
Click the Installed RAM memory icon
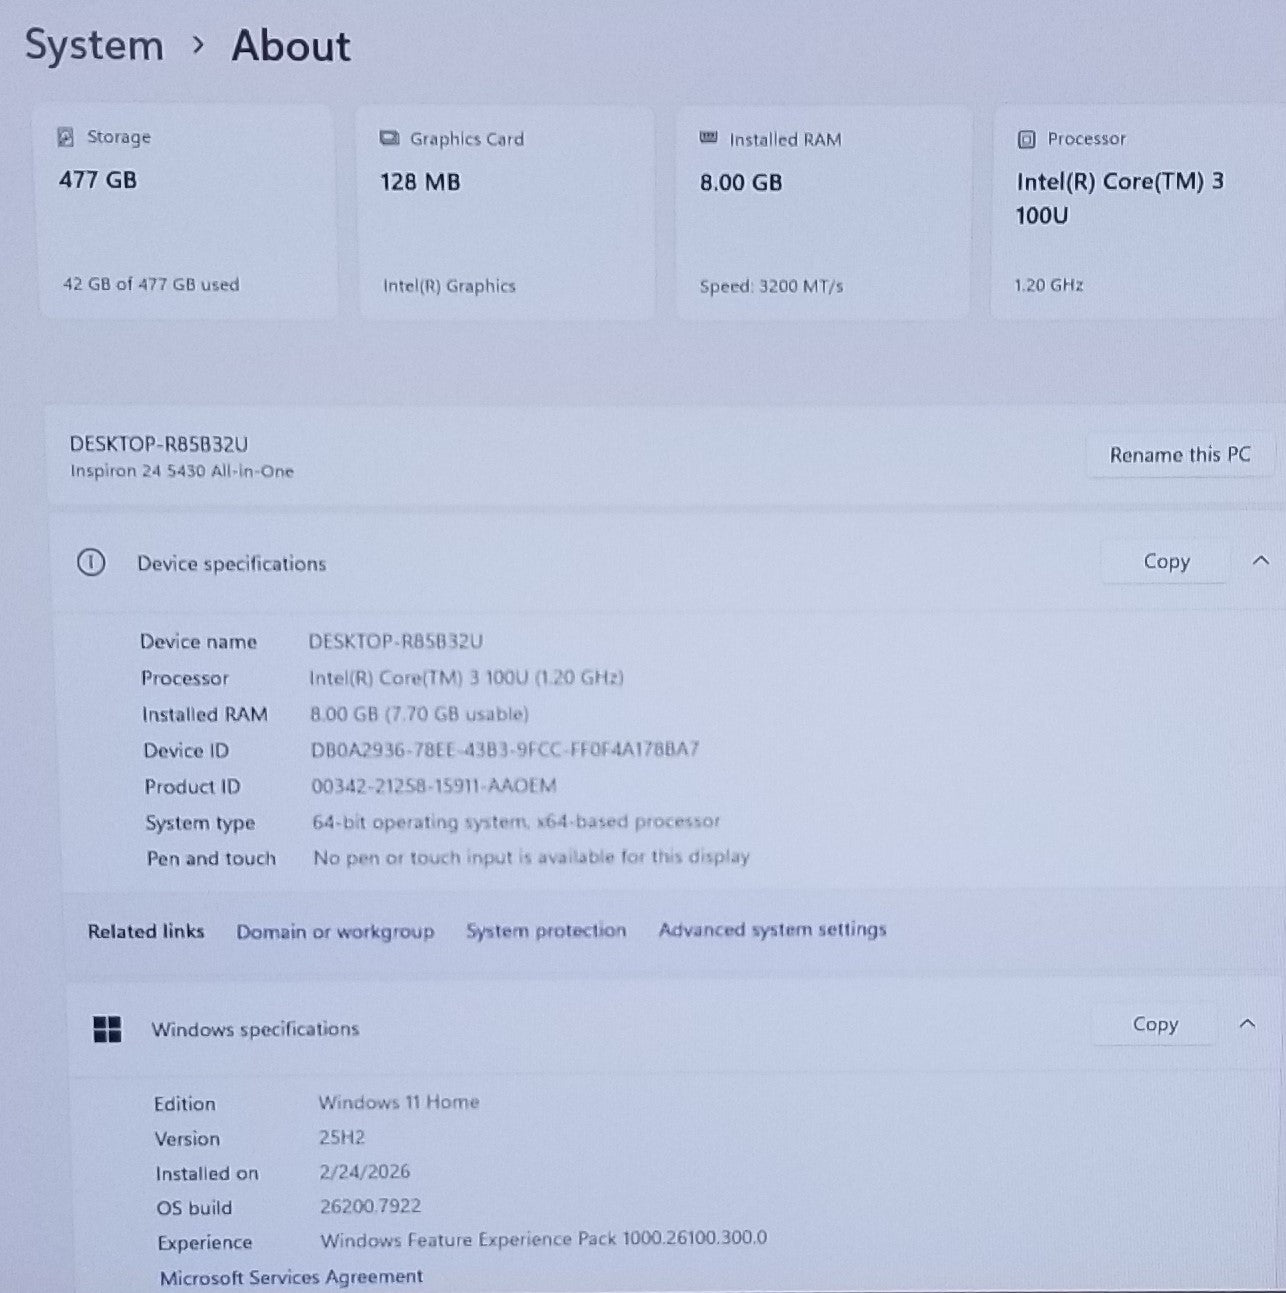[709, 139]
